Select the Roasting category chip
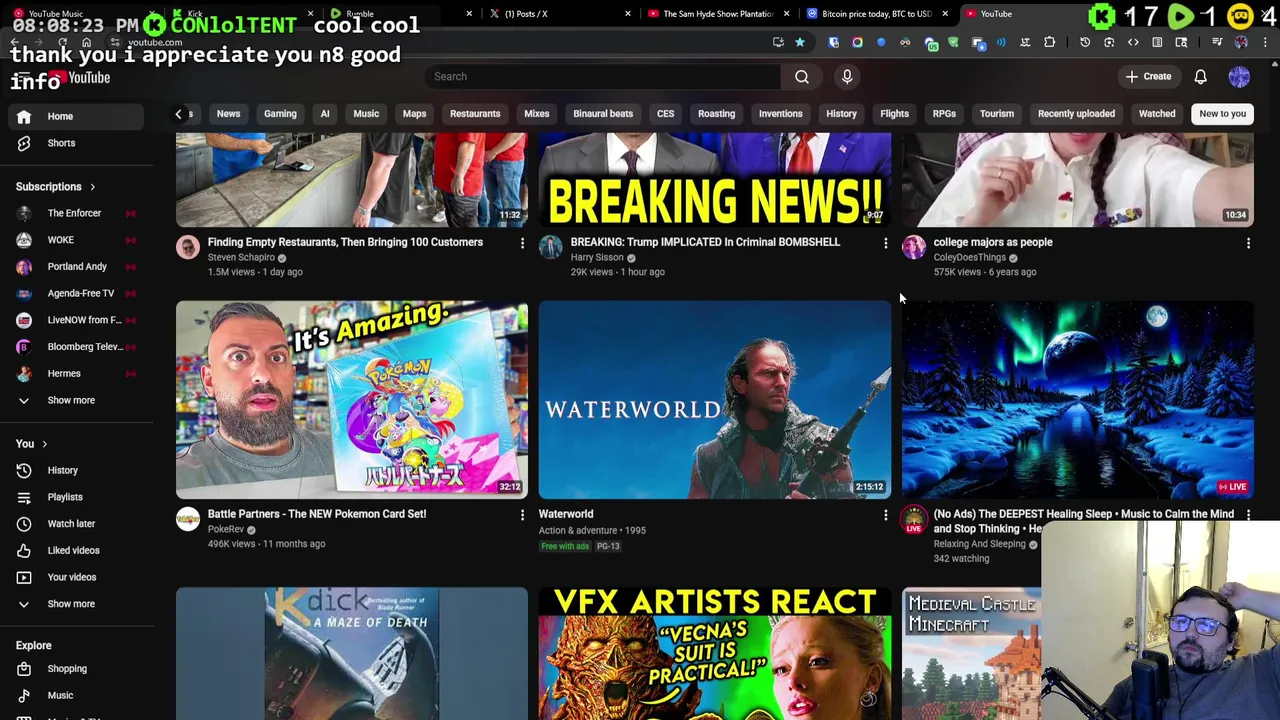 click(x=716, y=113)
